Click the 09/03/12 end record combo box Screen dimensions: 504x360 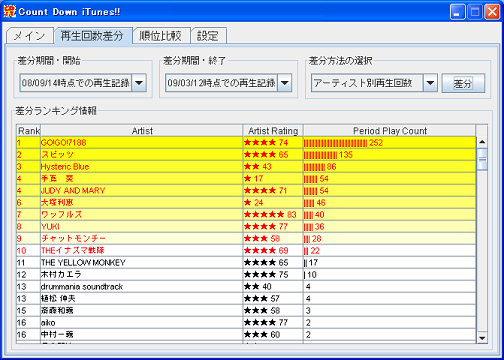229,83
